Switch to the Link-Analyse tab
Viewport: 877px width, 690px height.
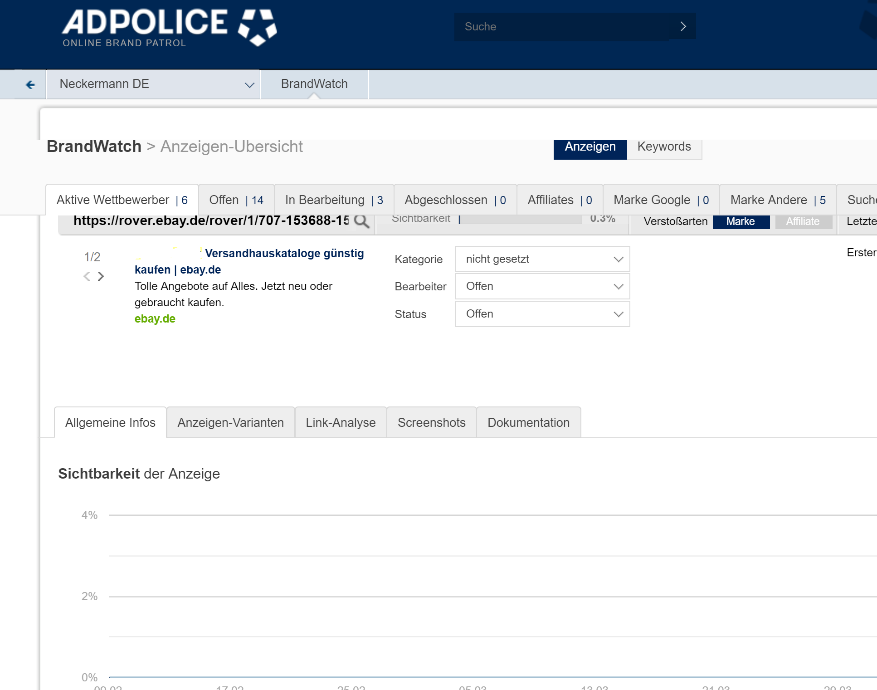341,423
